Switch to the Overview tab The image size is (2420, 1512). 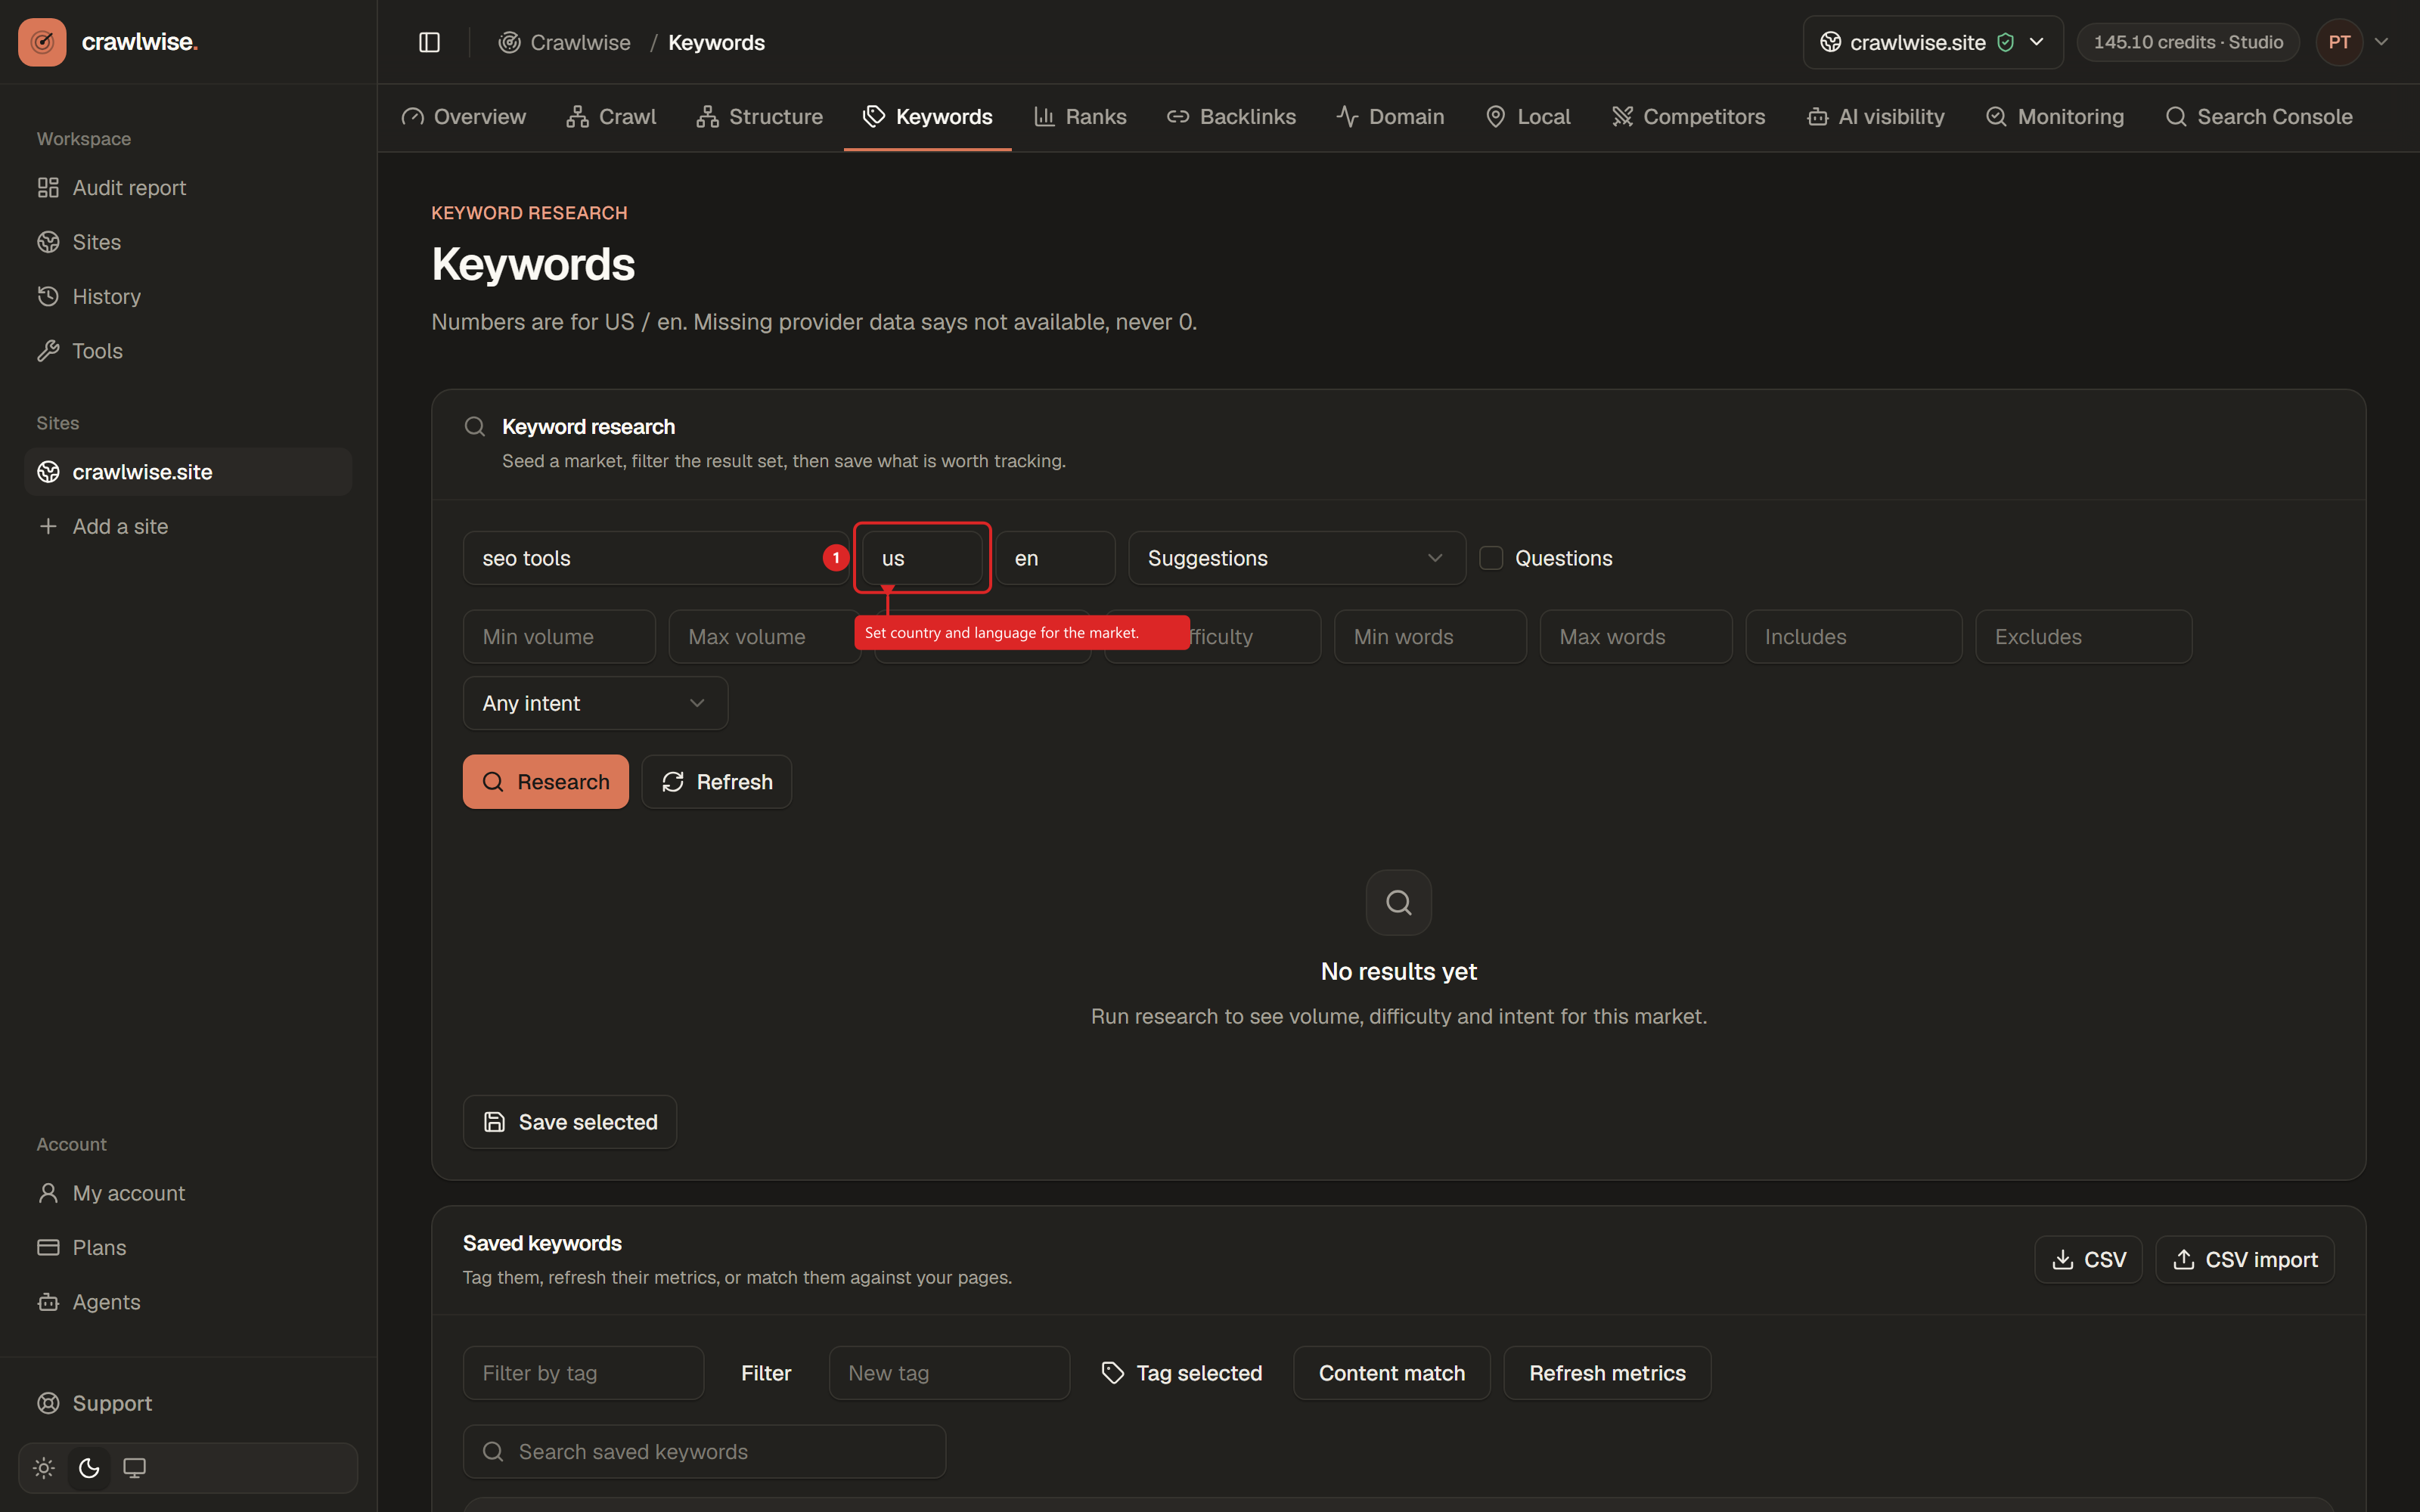(x=463, y=117)
